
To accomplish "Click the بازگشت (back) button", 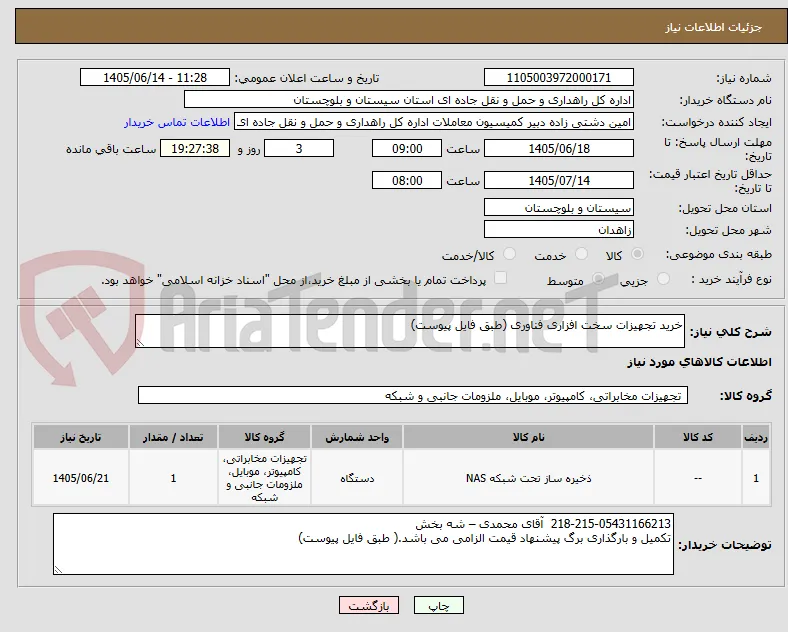I will coord(369,605).
